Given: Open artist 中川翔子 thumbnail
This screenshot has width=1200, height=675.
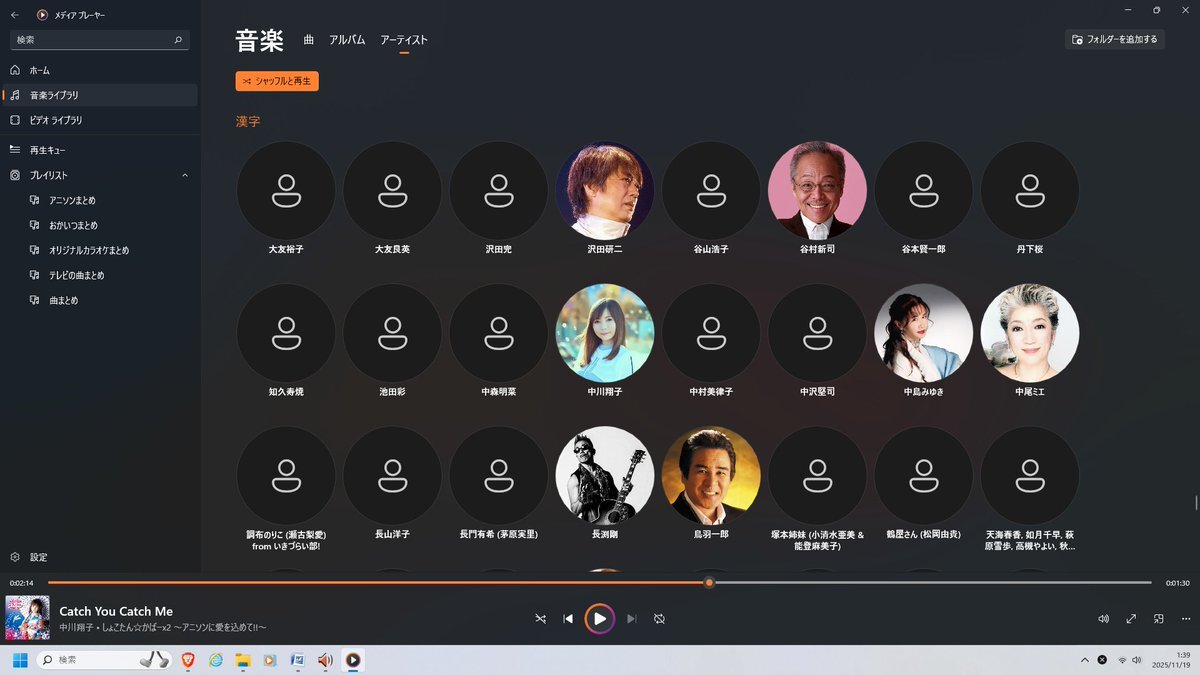Looking at the screenshot, I should 604,333.
